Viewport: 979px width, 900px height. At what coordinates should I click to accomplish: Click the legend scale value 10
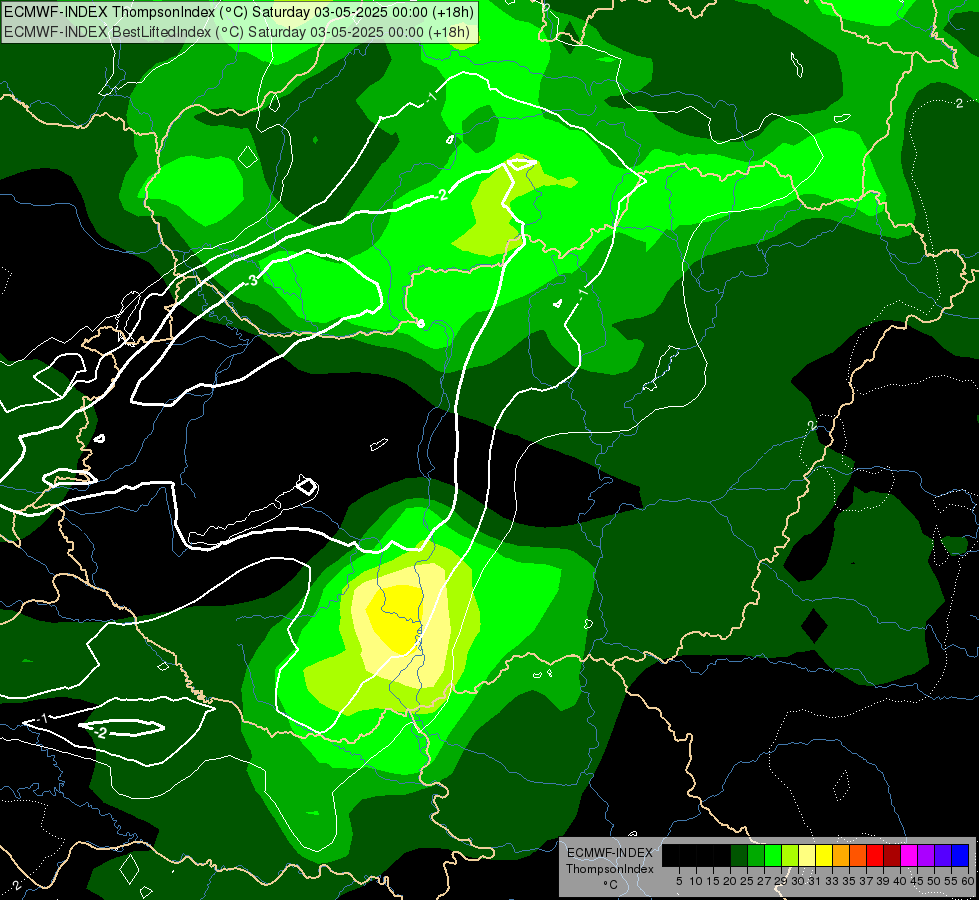(696, 881)
